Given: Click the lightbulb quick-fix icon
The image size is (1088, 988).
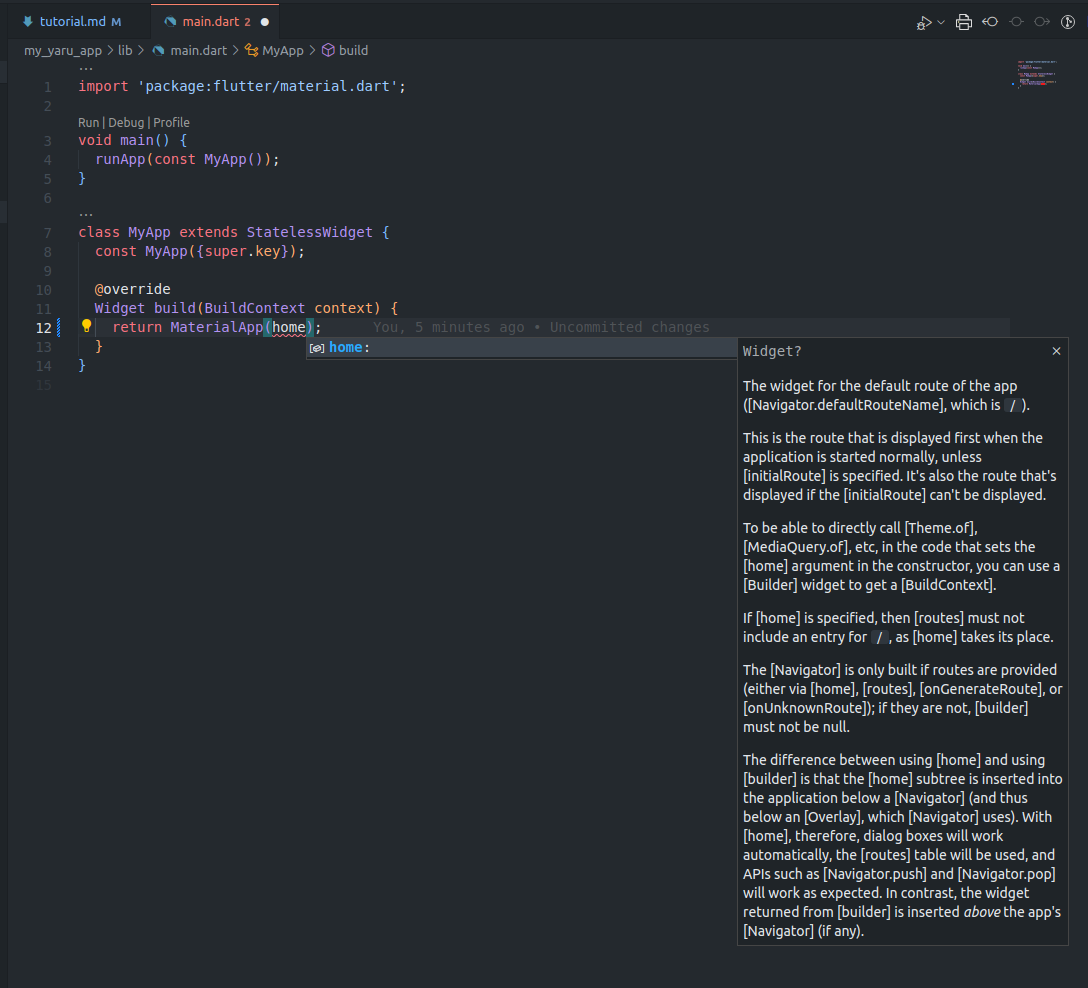Looking at the screenshot, I should click(86, 327).
